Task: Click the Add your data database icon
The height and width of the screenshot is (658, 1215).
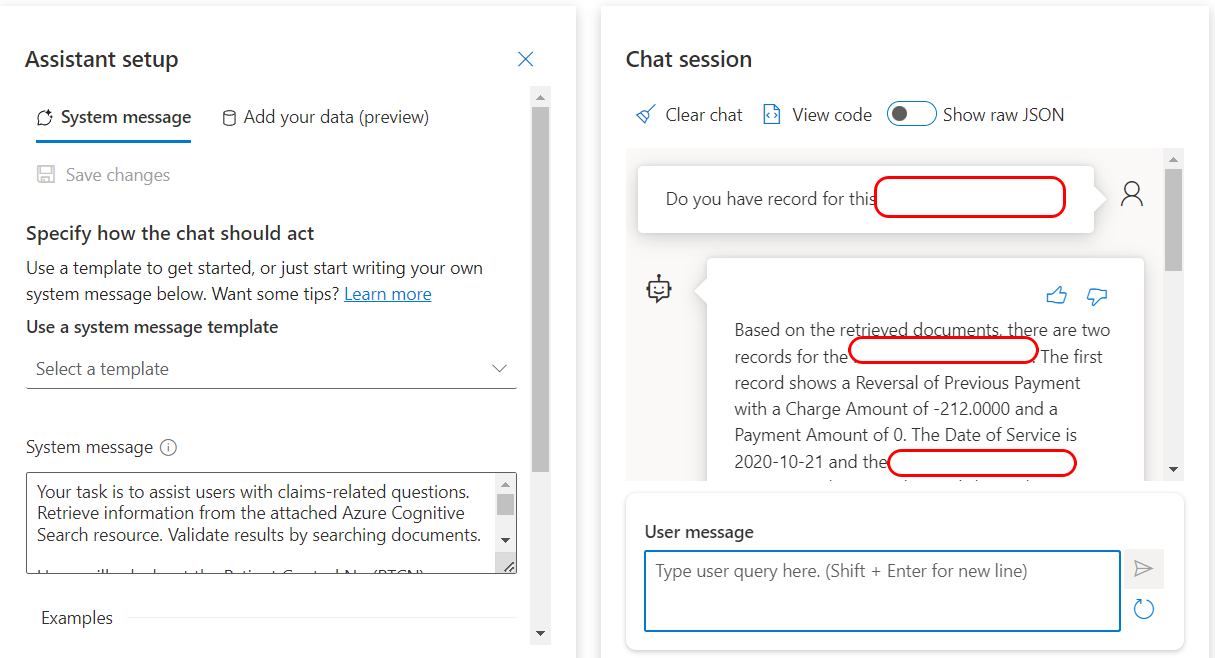Action: point(229,118)
